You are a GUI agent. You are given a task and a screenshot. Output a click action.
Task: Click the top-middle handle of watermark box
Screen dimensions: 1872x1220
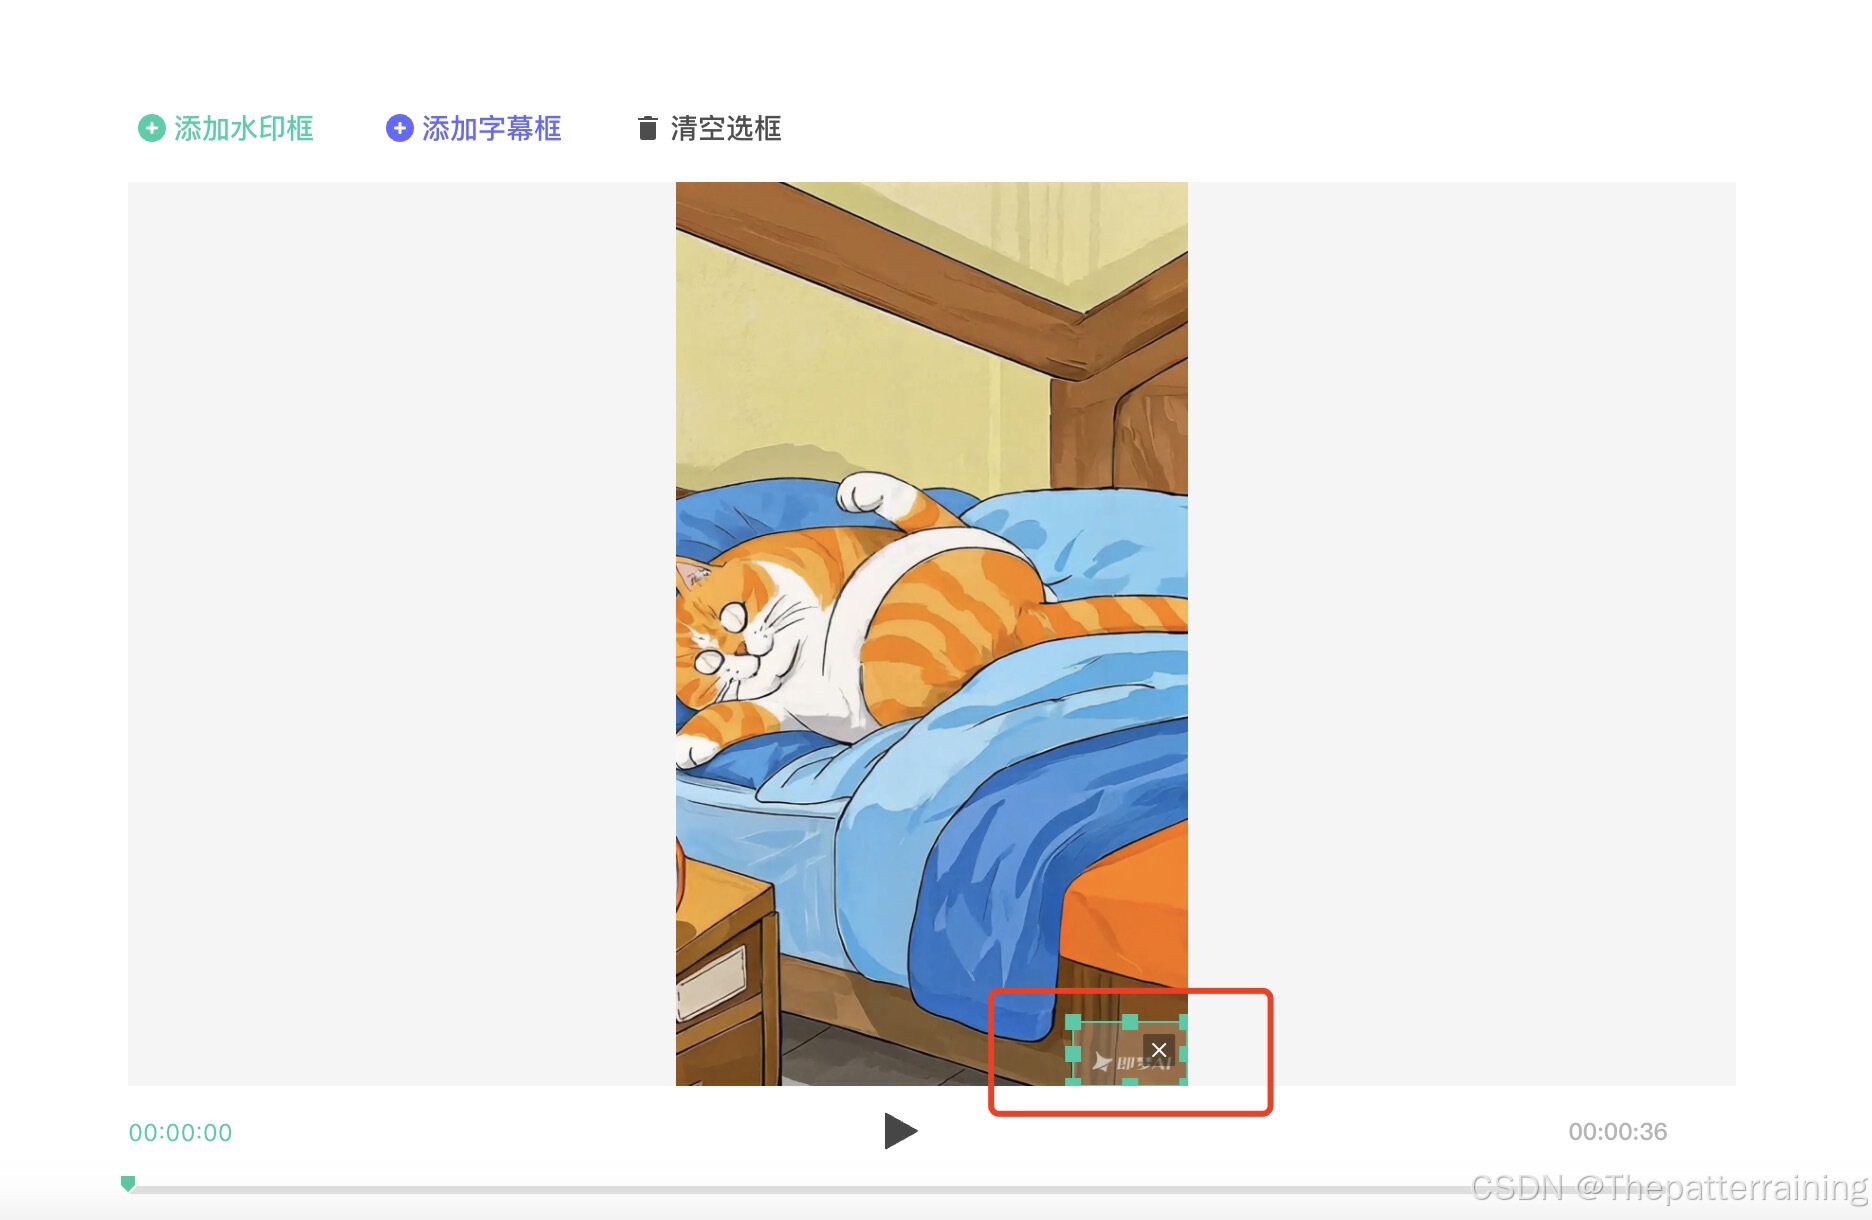tap(1130, 1022)
